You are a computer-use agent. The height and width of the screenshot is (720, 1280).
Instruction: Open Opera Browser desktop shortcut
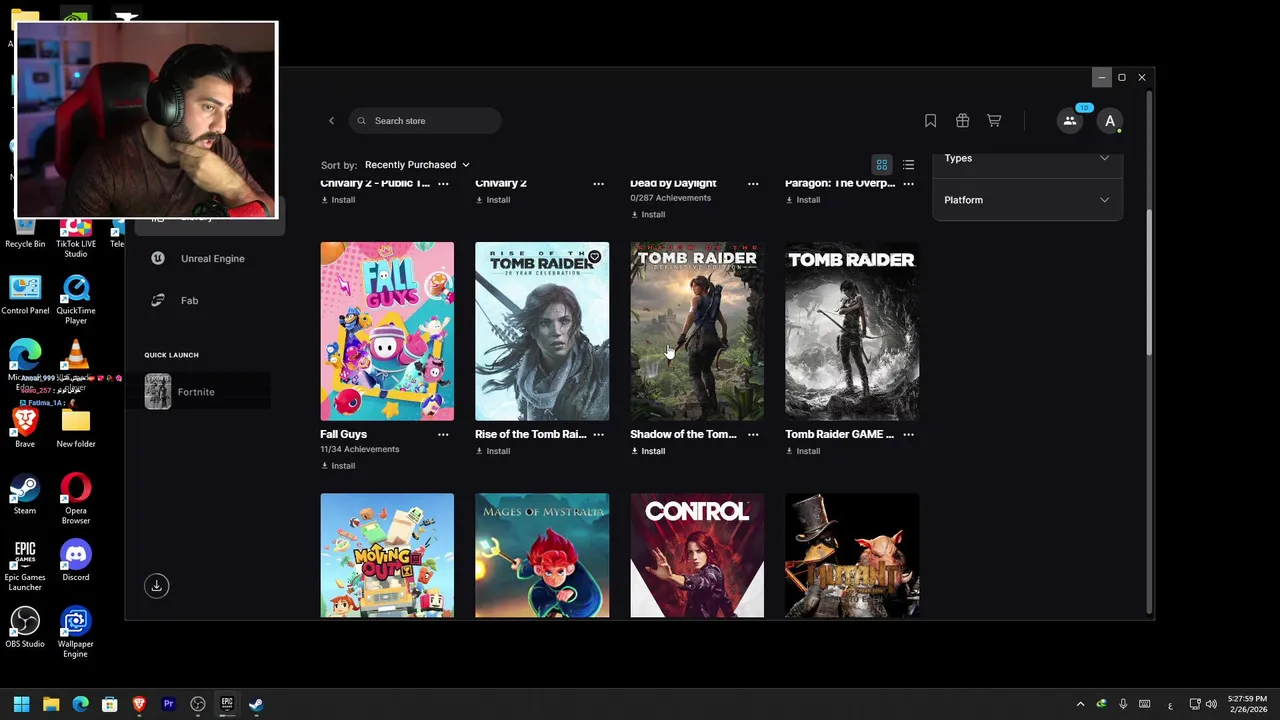pos(76,499)
